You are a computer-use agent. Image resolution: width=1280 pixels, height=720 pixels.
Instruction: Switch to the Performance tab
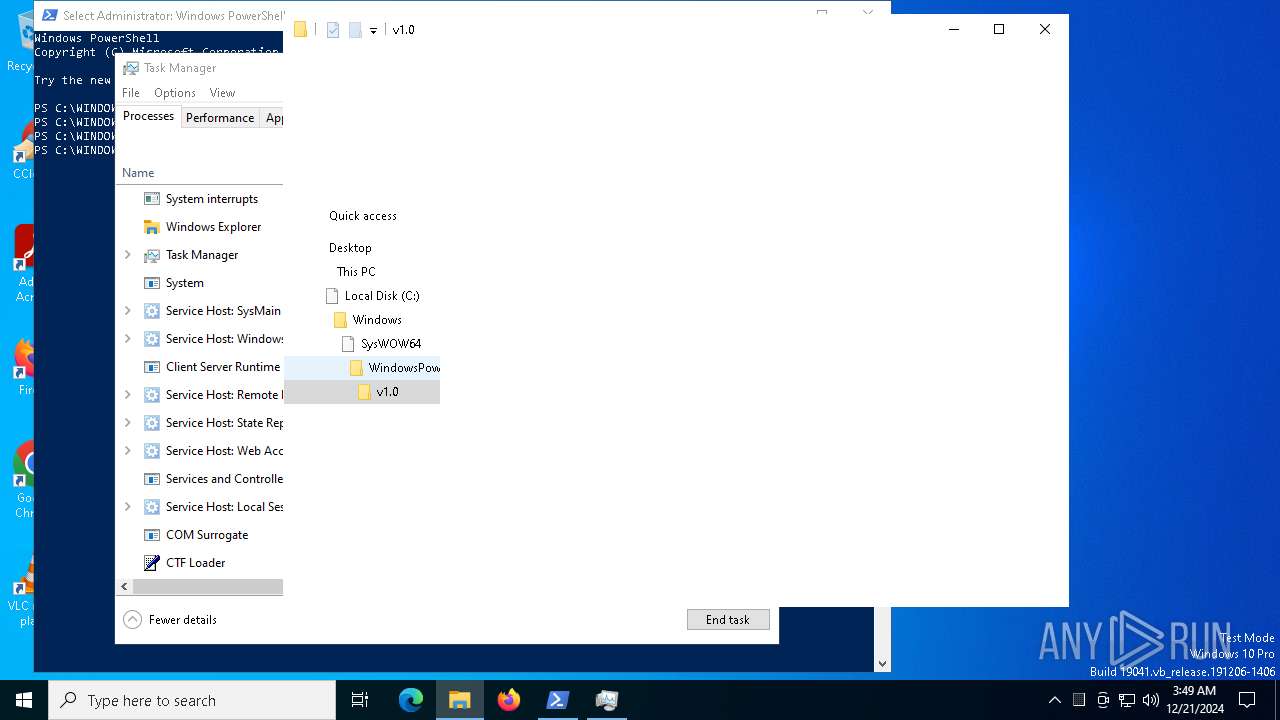click(x=220, y=118)
